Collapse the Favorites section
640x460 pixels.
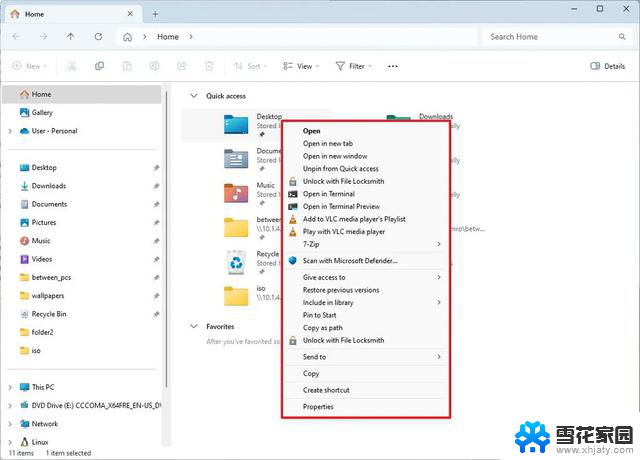(194, 327)
